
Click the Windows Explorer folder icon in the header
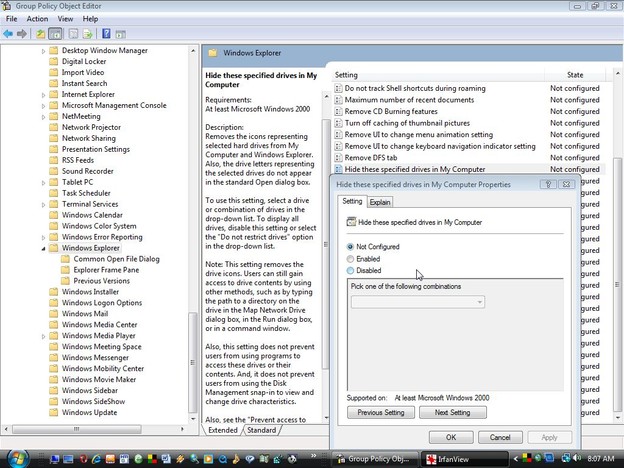[x=213, y=53]
